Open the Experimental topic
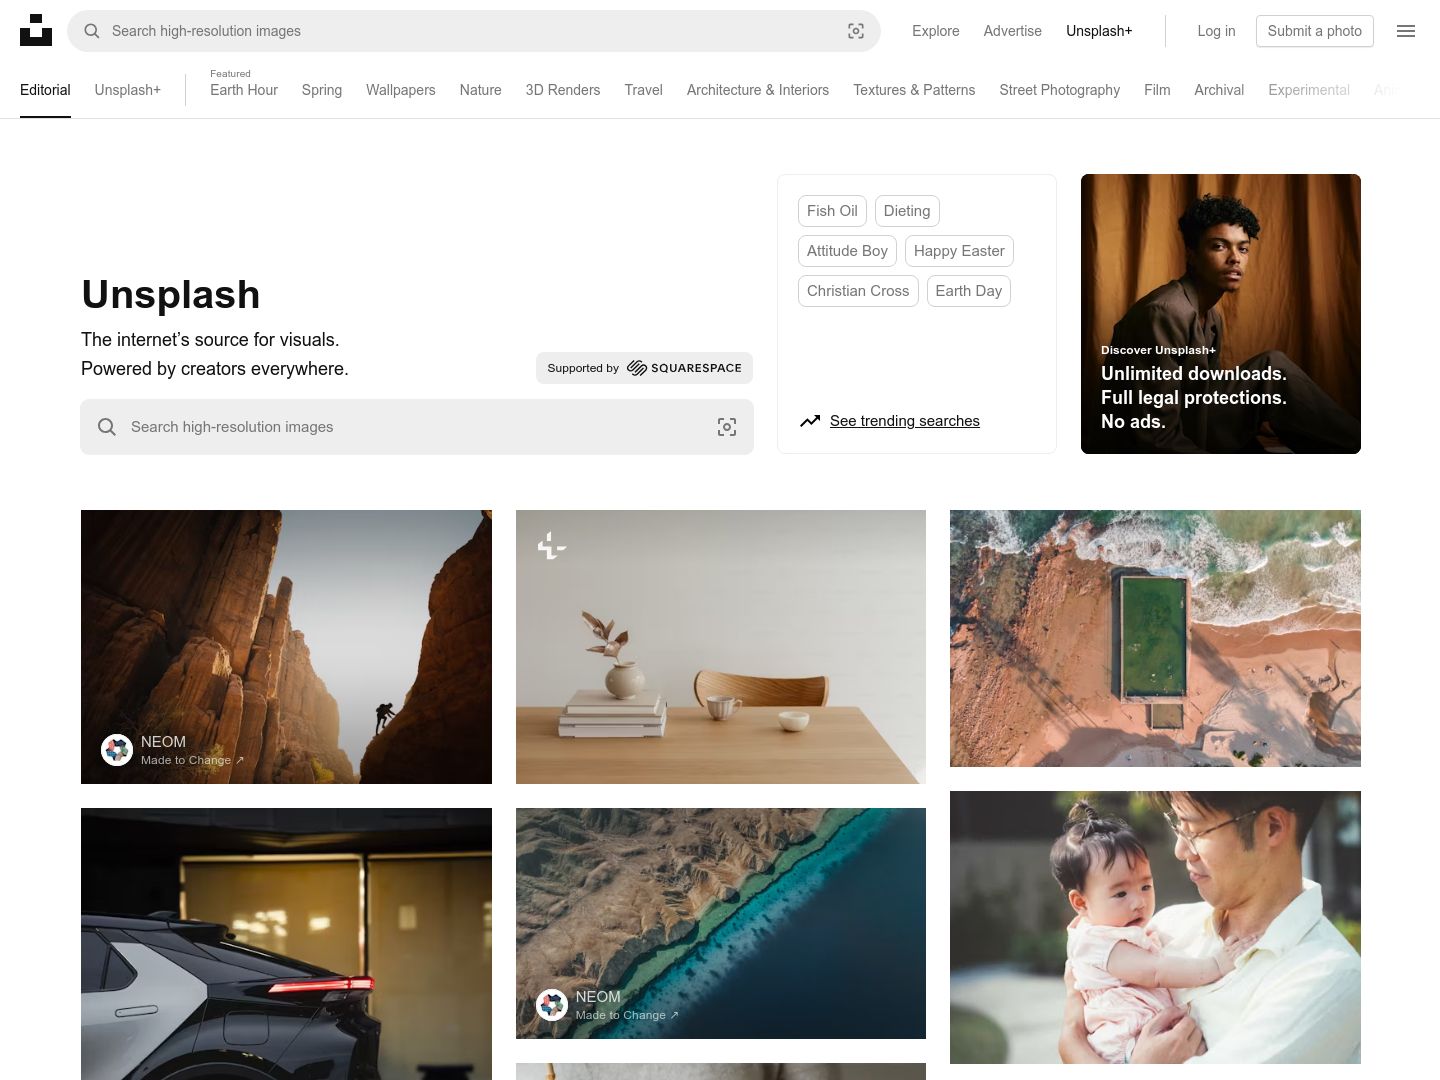This screenshot has height=1080, width=1440. tap(1309, 90)
